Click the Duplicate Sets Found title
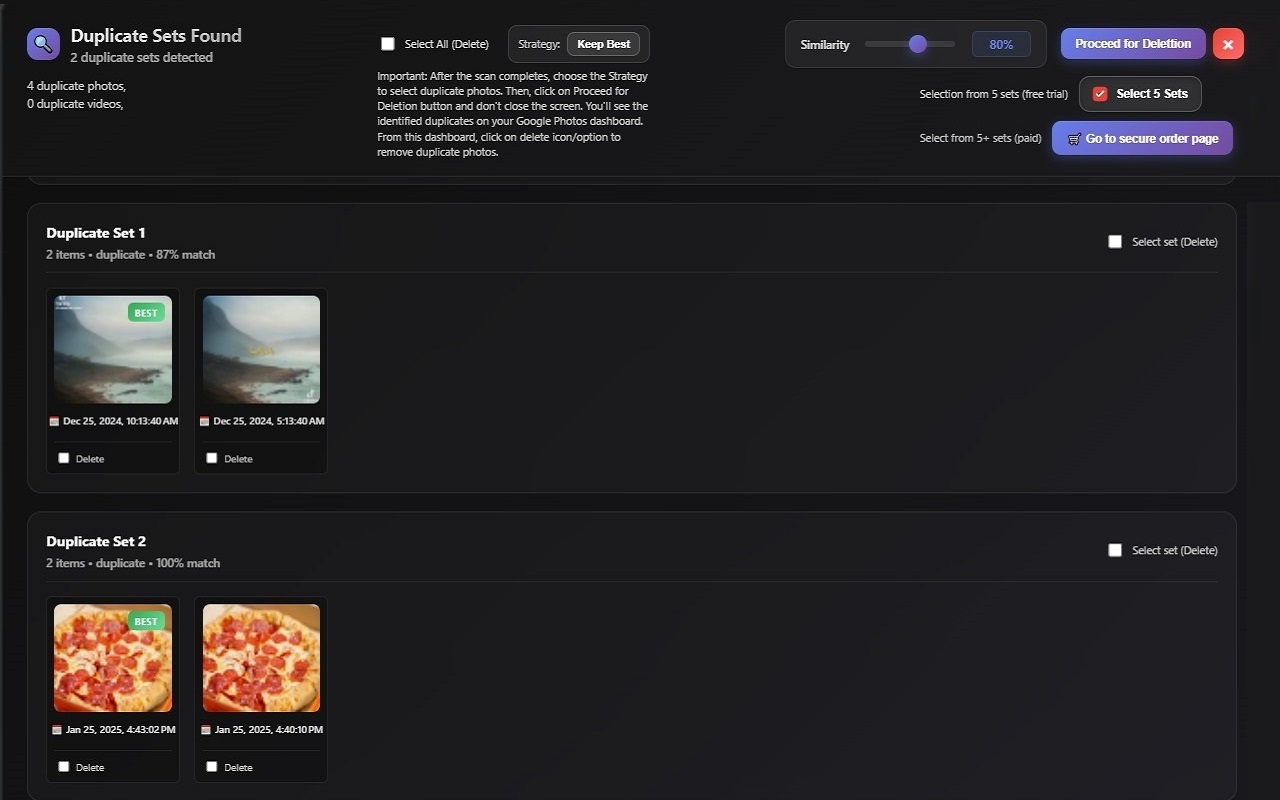The height and width of the screenshot is (800, 1280). pos(156,36)
